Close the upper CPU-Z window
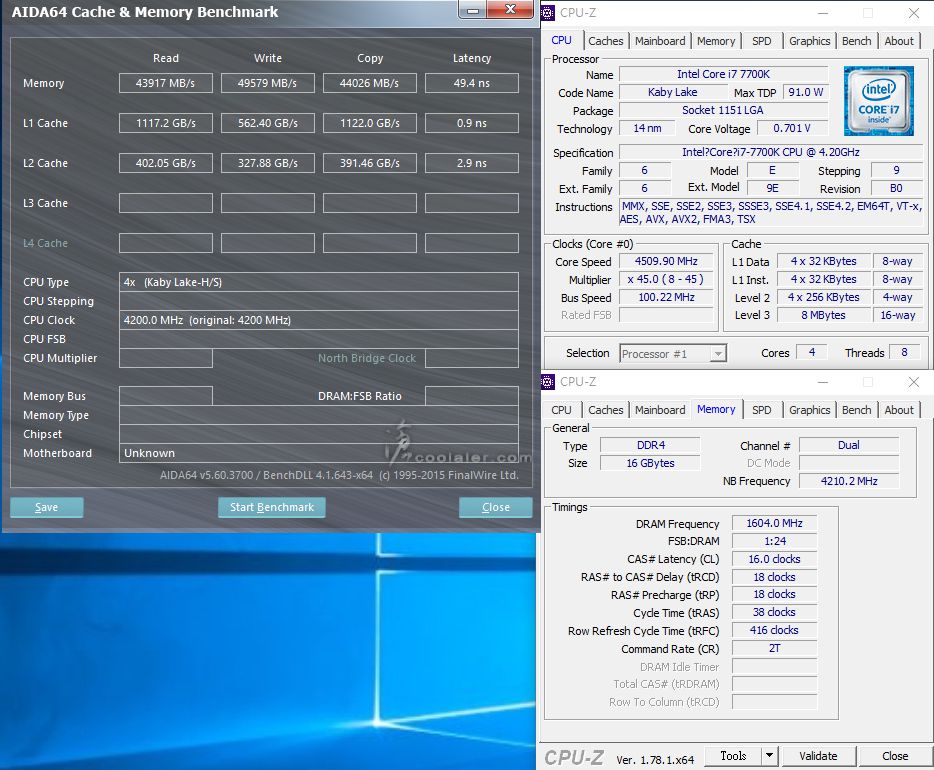The image size is (934, 770). coord(914,13)
